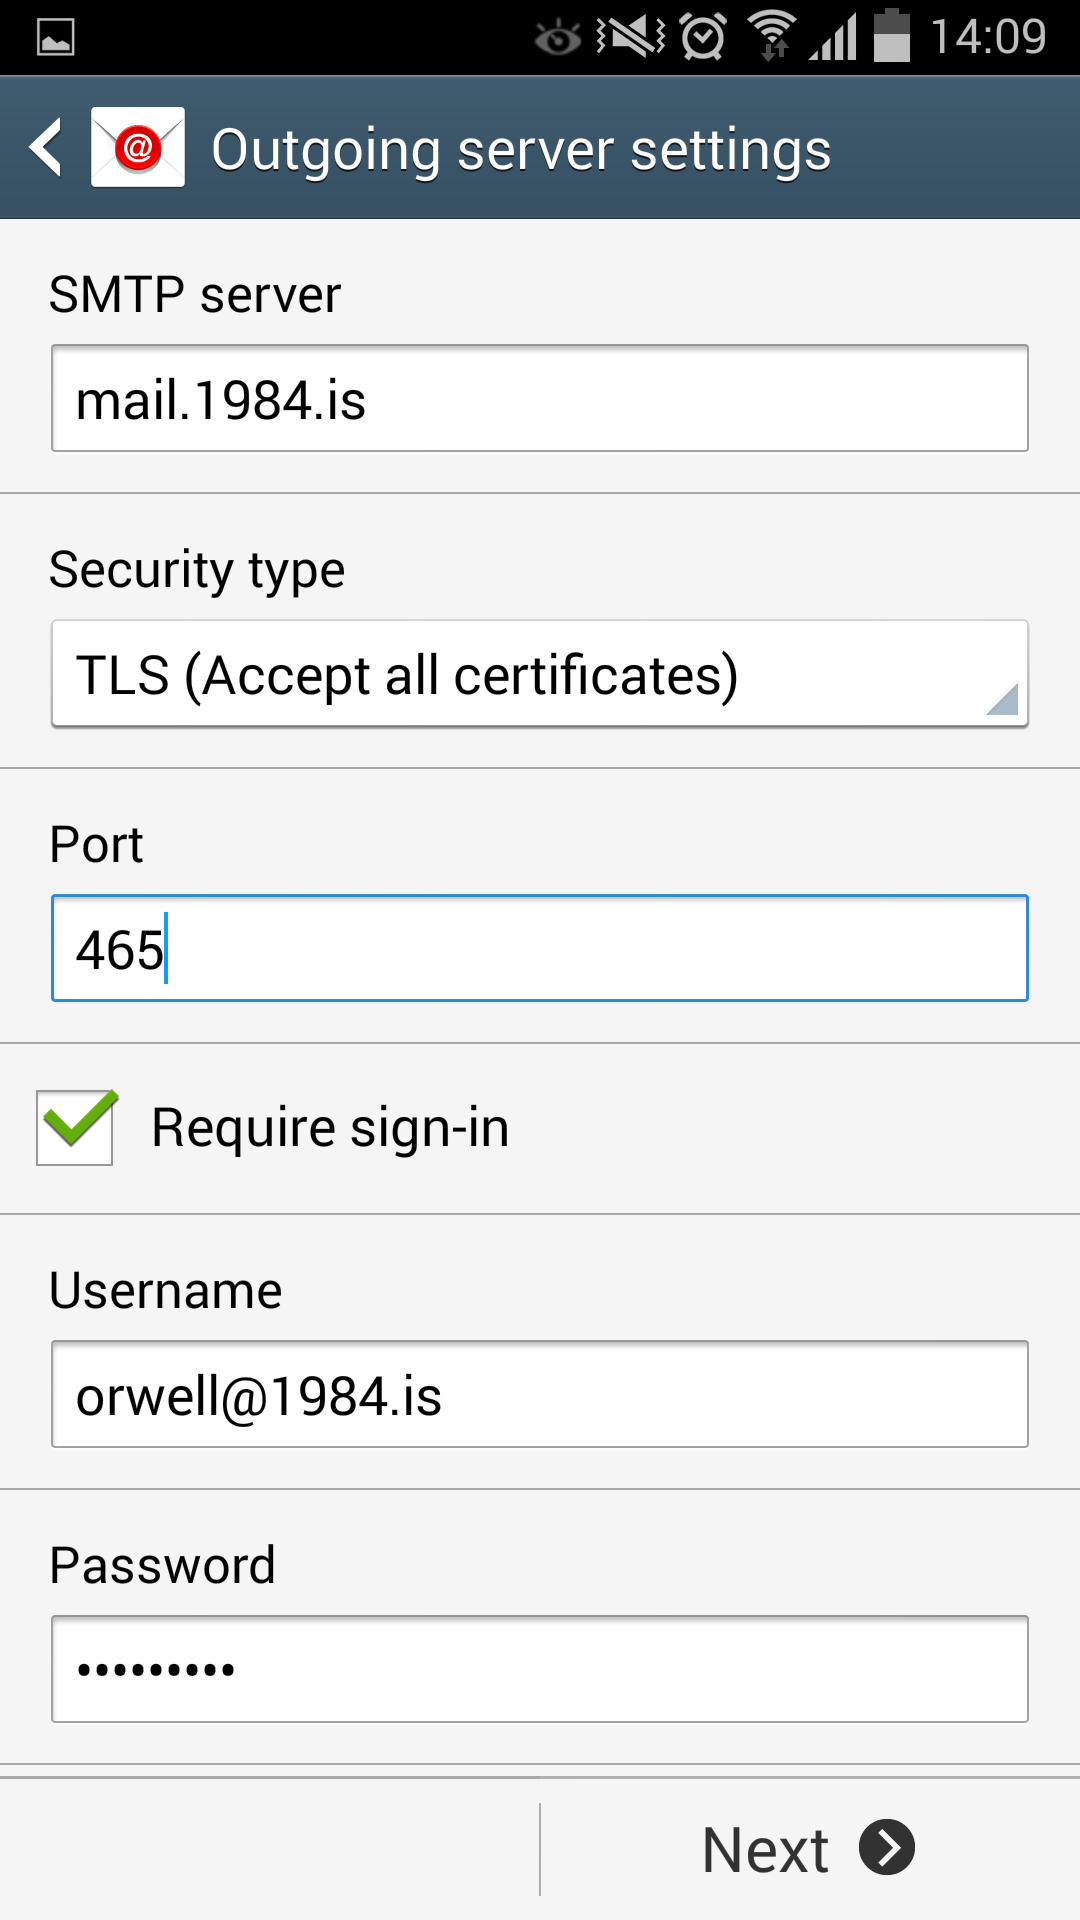Tap the vibrate mute status icon
1080x1920 pixels.
pos(630,37)
